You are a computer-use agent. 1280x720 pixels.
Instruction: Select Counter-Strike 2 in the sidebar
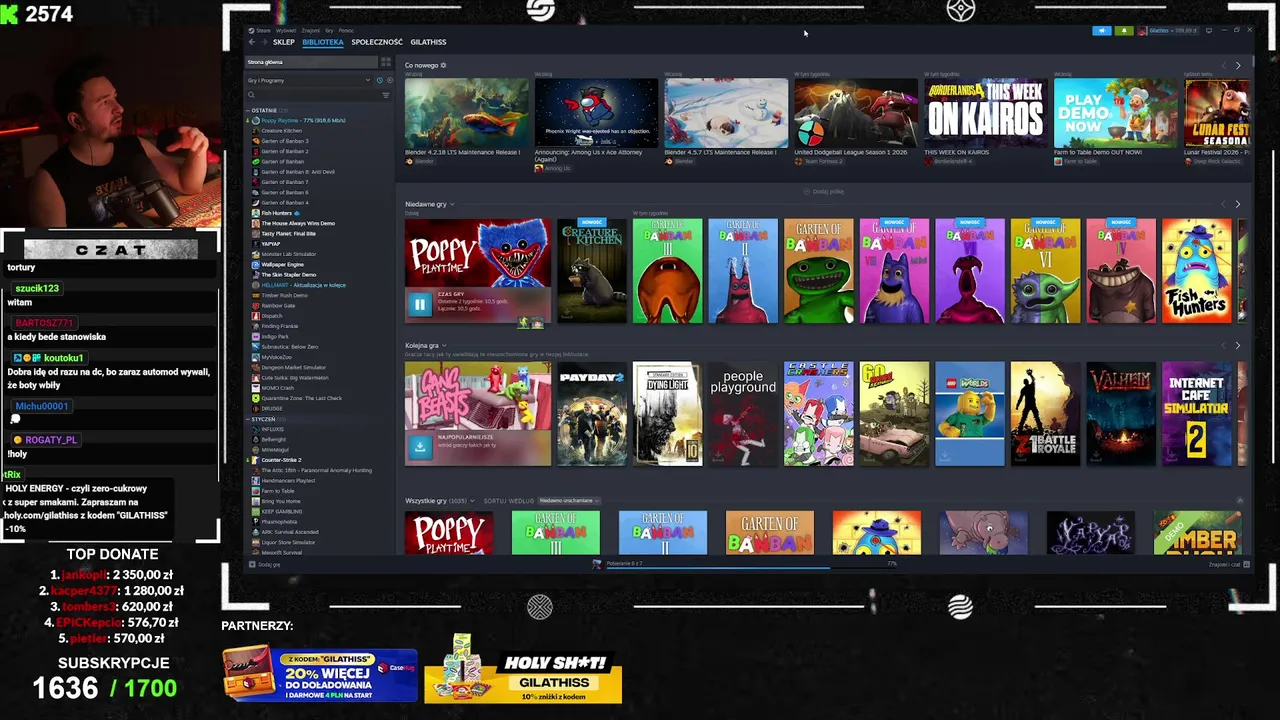tap(281, 460)
